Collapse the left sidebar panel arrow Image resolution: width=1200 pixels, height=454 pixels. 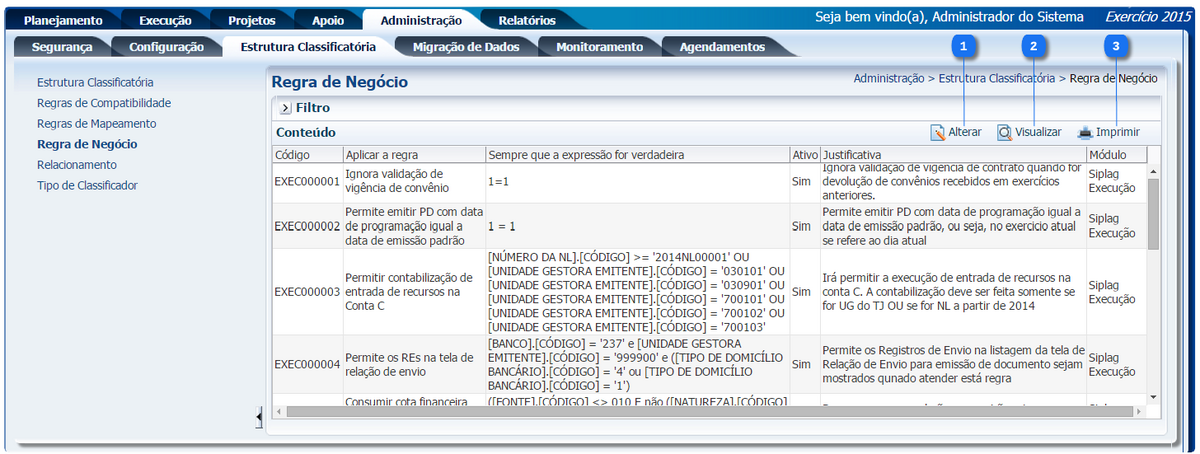click(x=260, y=414)
